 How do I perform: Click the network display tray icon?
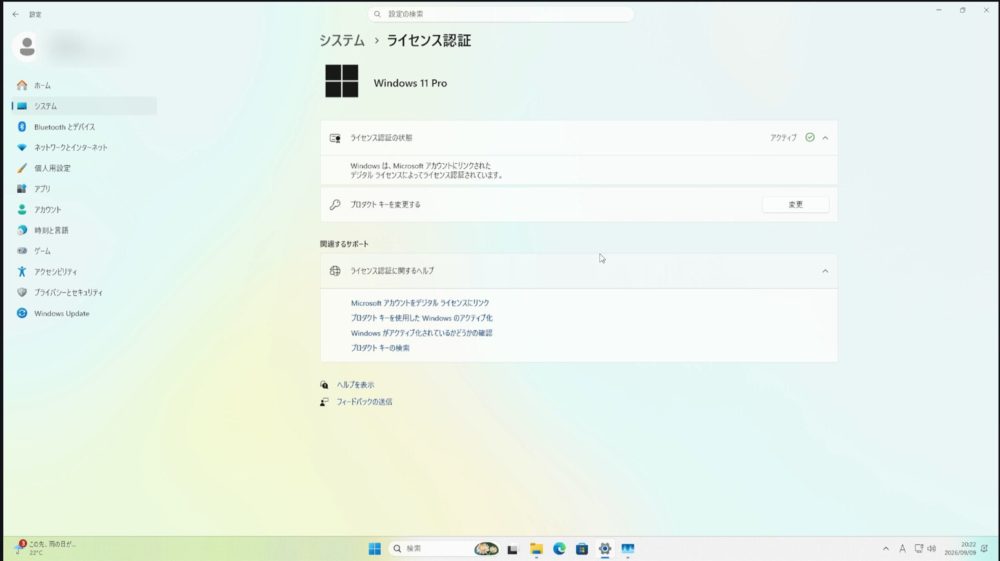pyautogui.click(x=918, y=548)
